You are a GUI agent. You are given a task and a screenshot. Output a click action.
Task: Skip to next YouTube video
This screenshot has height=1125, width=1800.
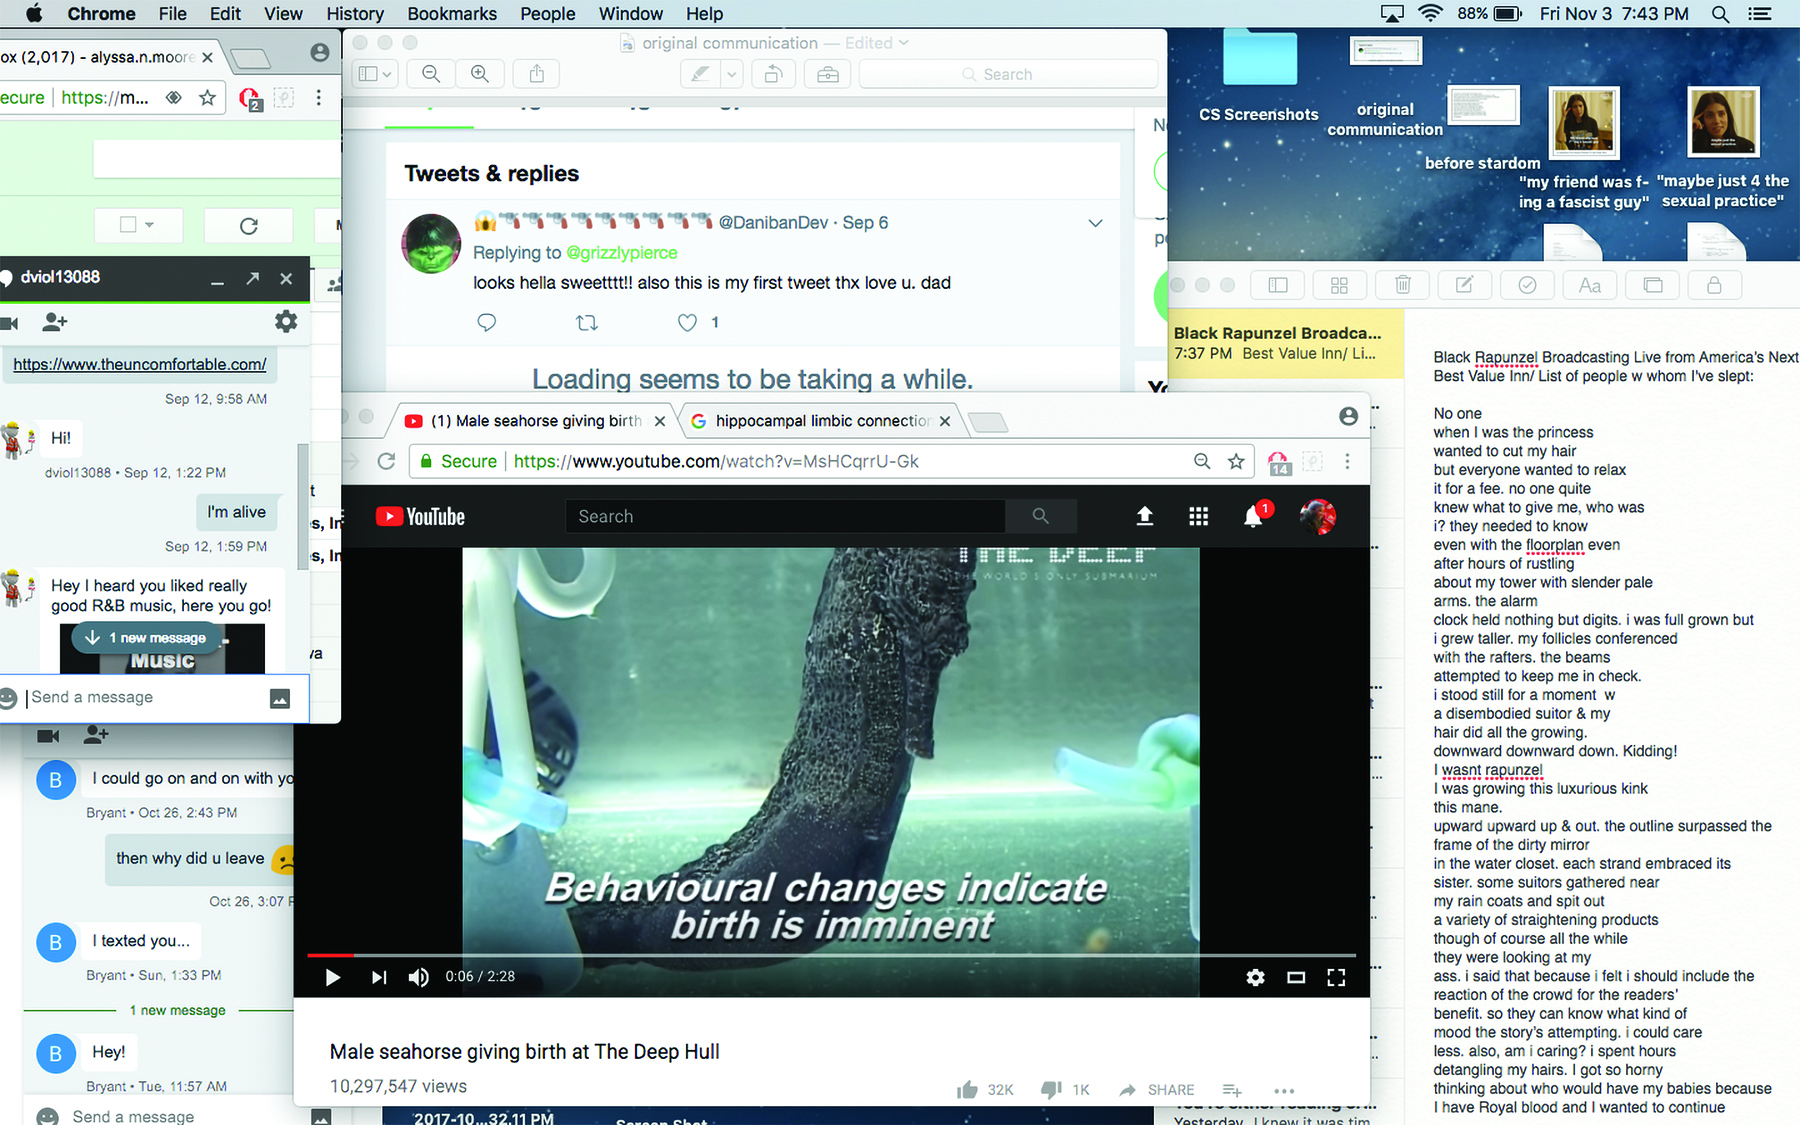(x=378, y=977)
